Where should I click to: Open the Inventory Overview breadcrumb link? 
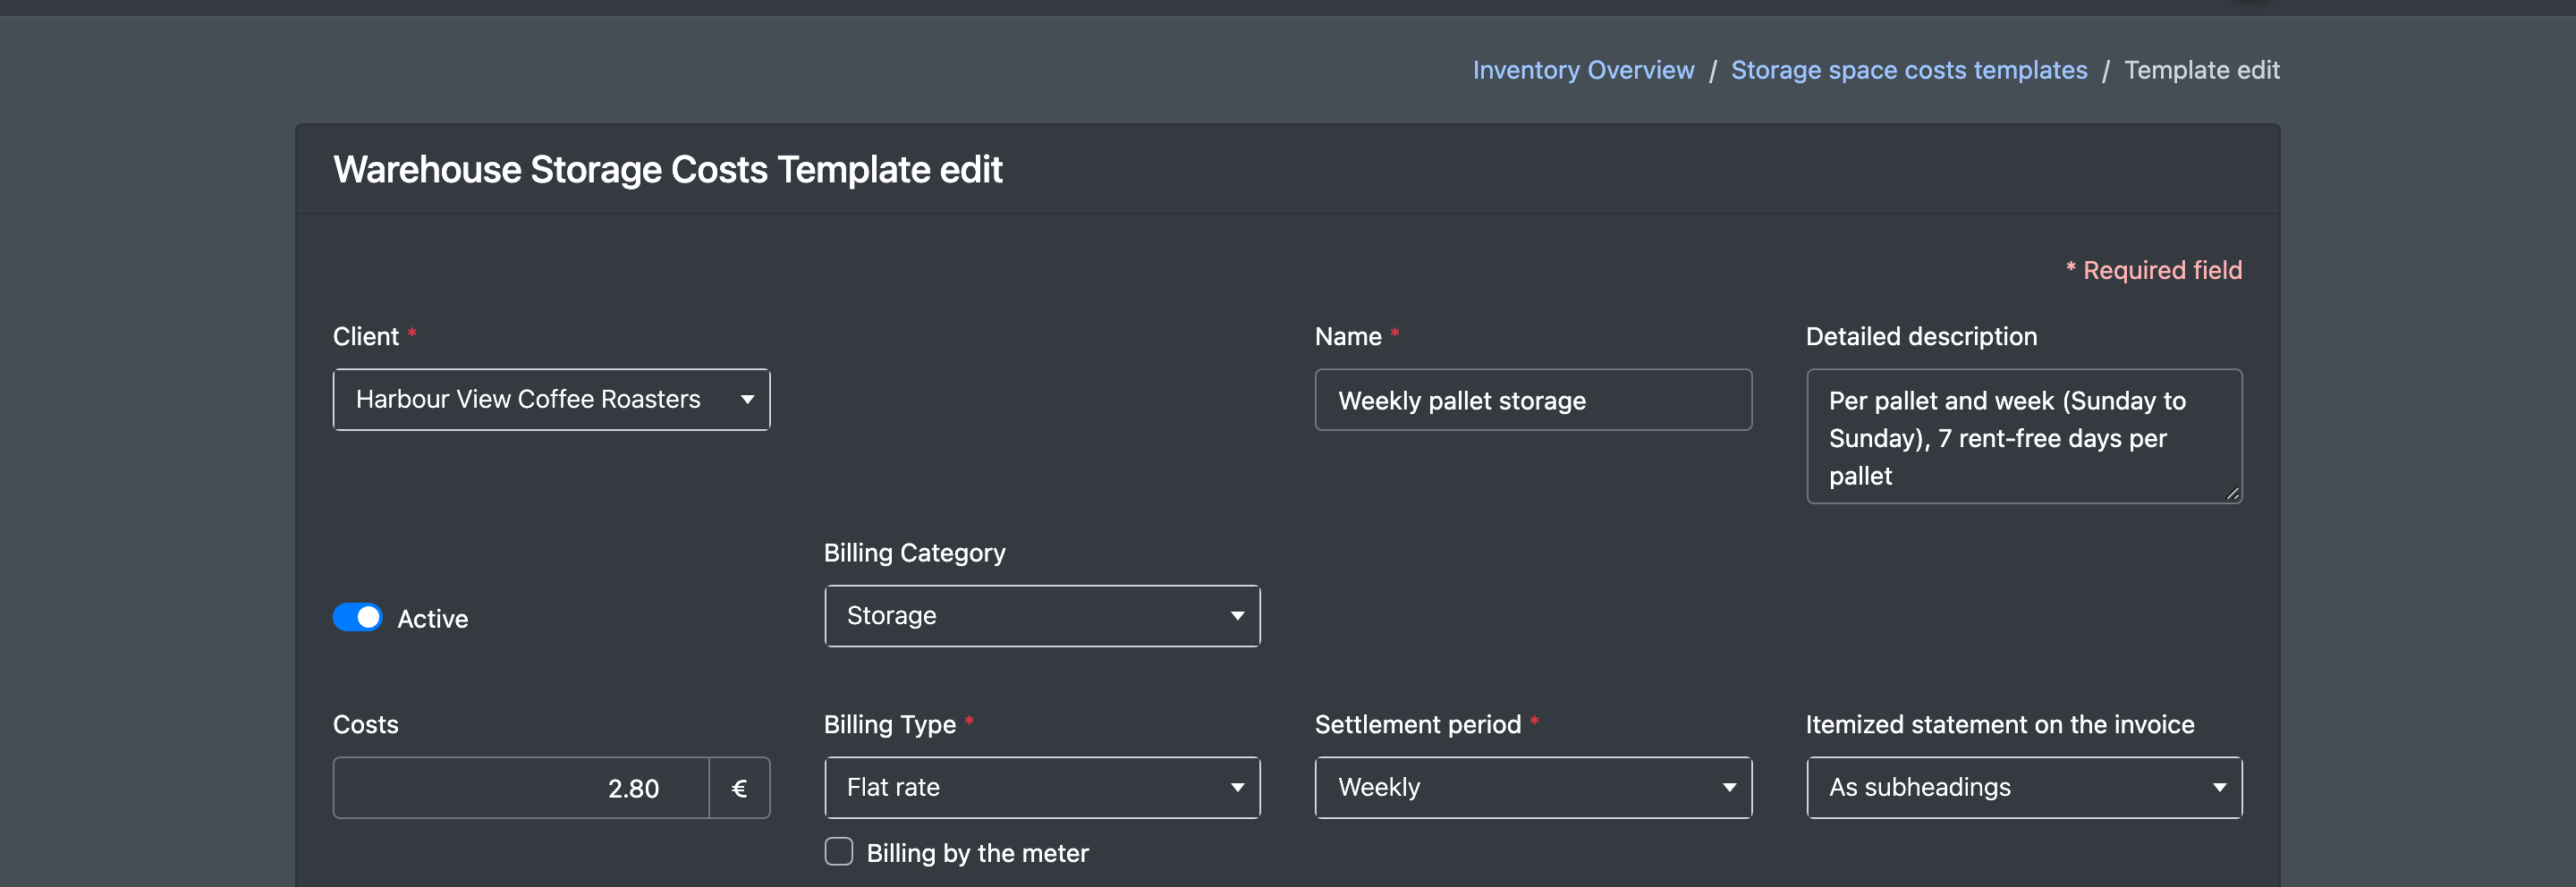pos(1583,70)
